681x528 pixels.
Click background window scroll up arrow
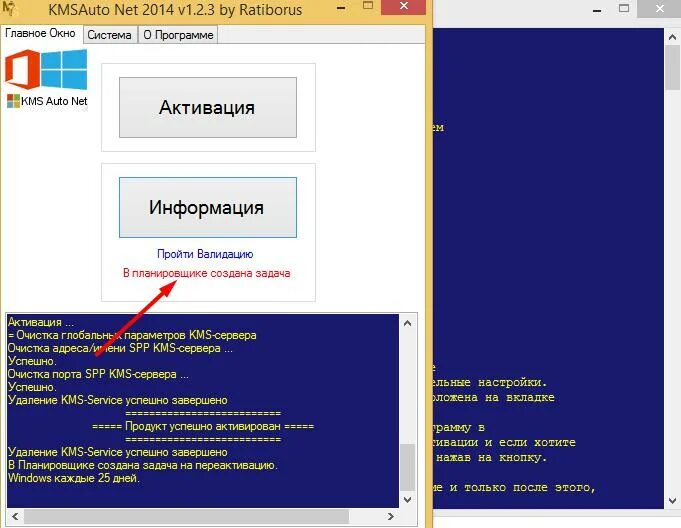[672, 37]
